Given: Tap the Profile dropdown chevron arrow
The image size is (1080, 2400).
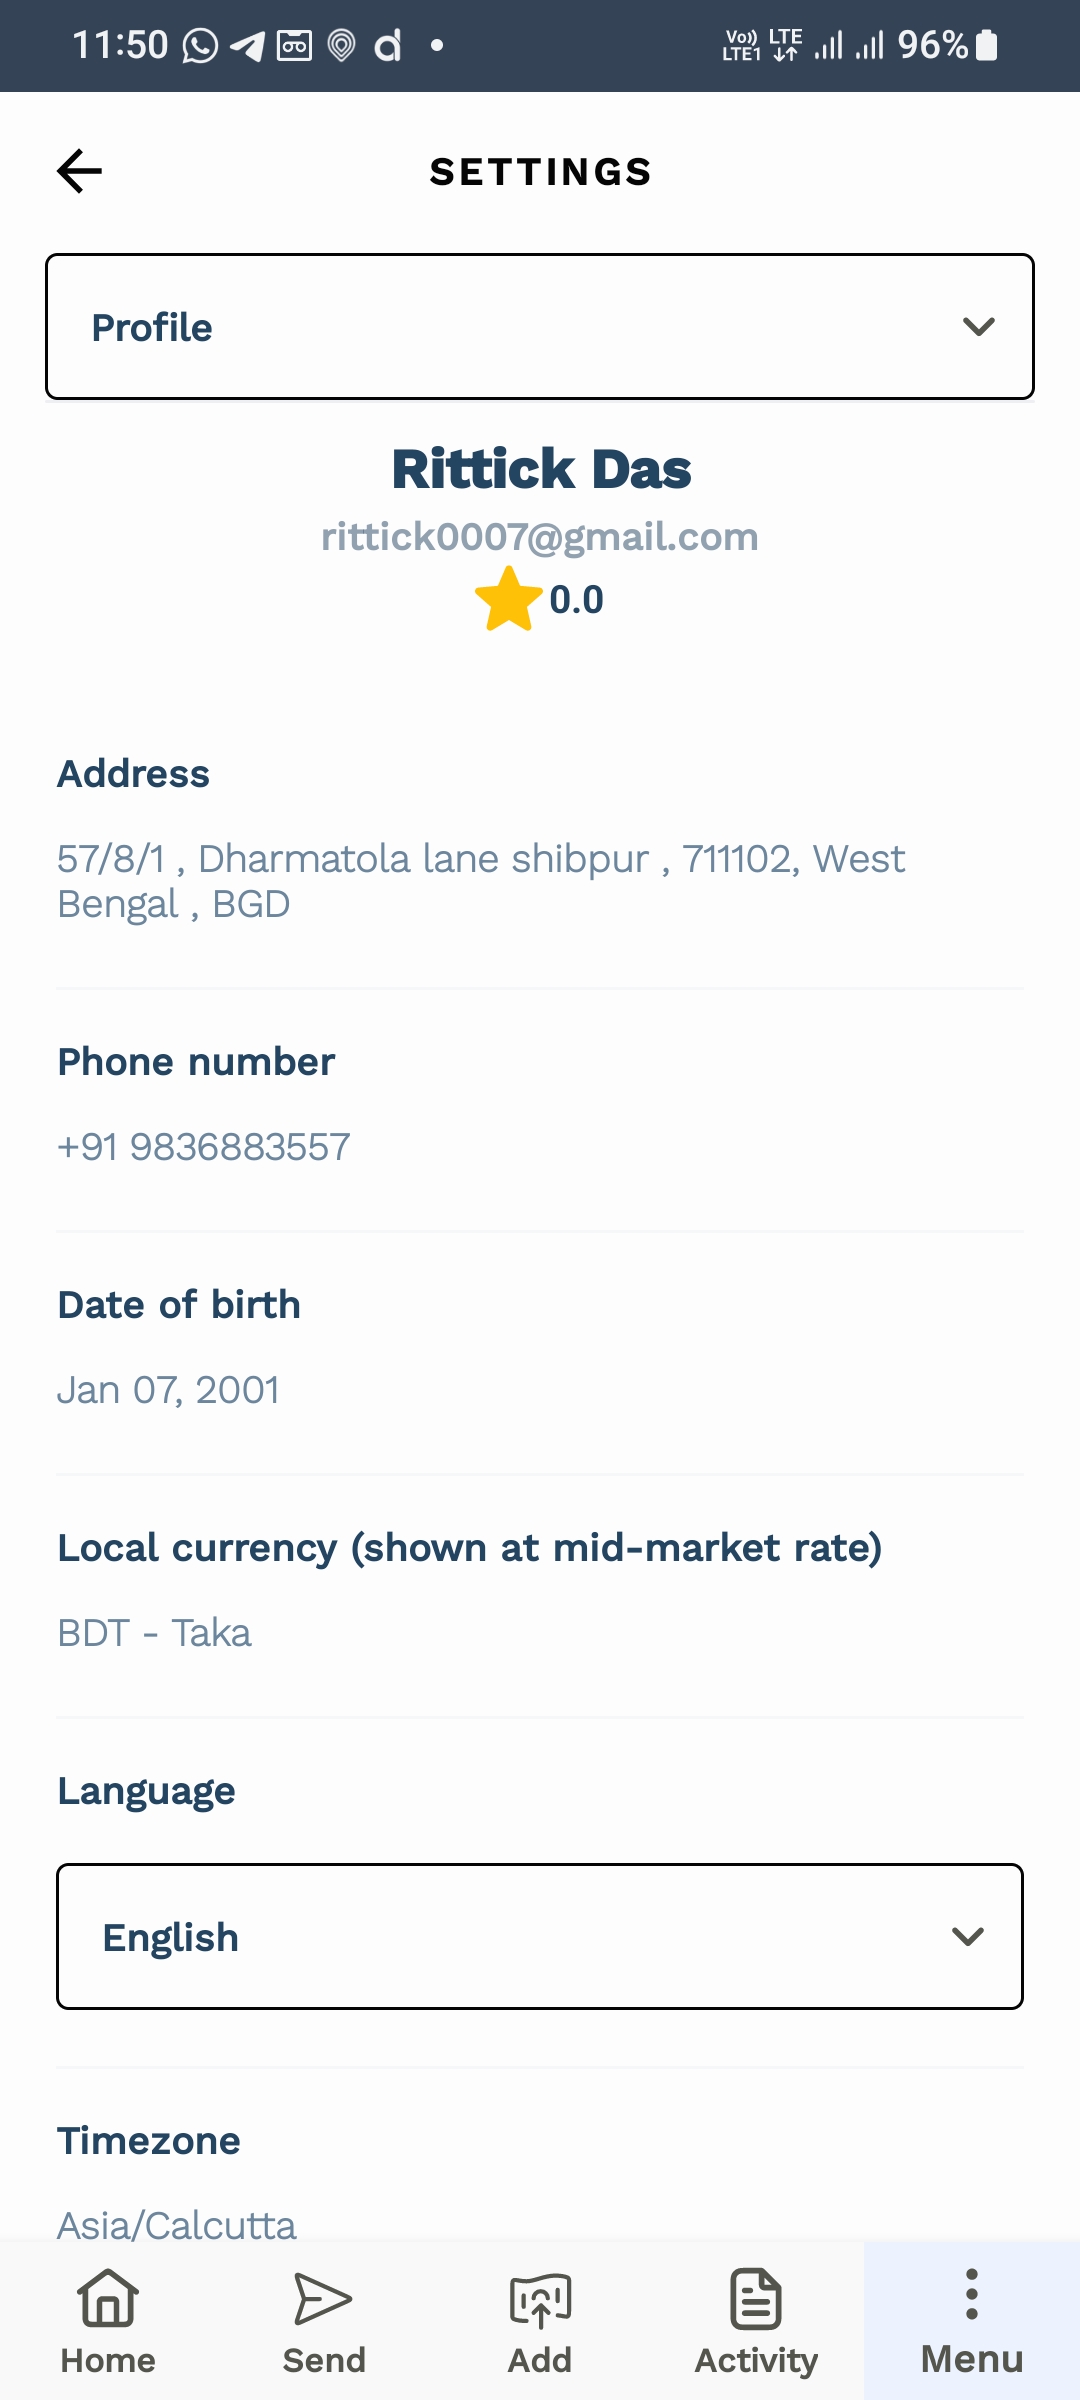Looking at the screenshot, I should [x=978, y=327].
